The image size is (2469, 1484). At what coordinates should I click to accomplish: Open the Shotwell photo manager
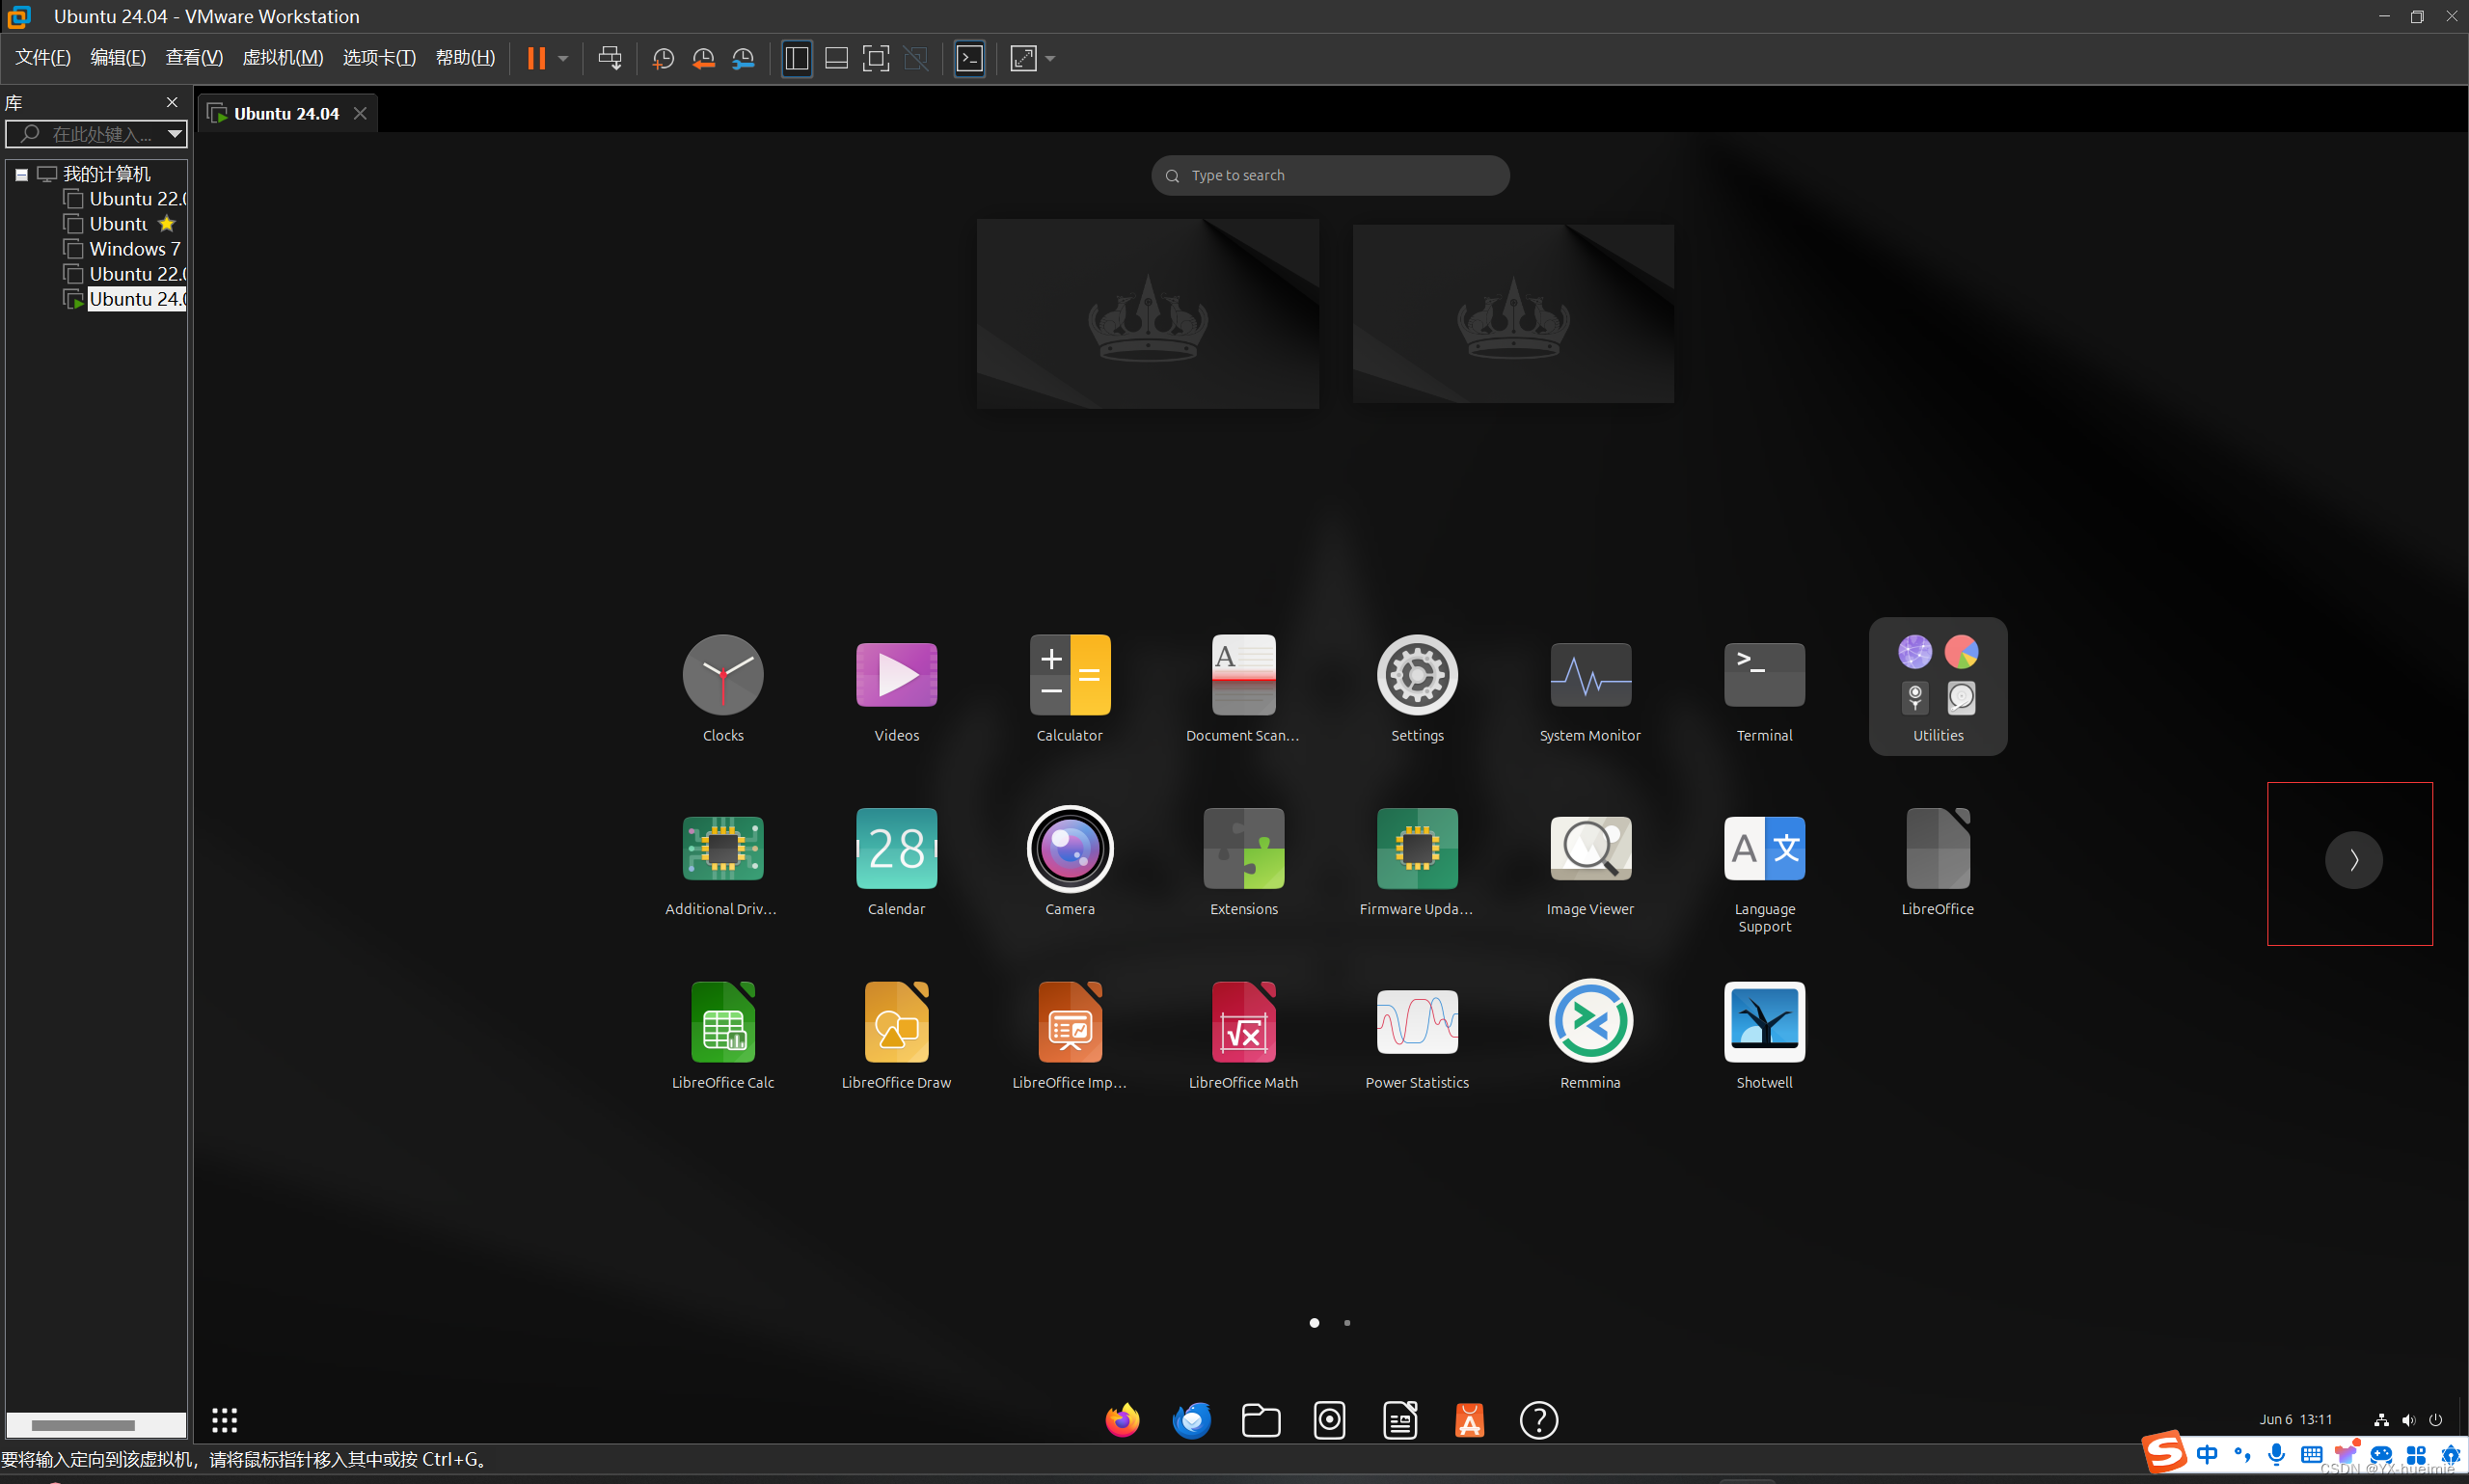pos(1763,1021)
